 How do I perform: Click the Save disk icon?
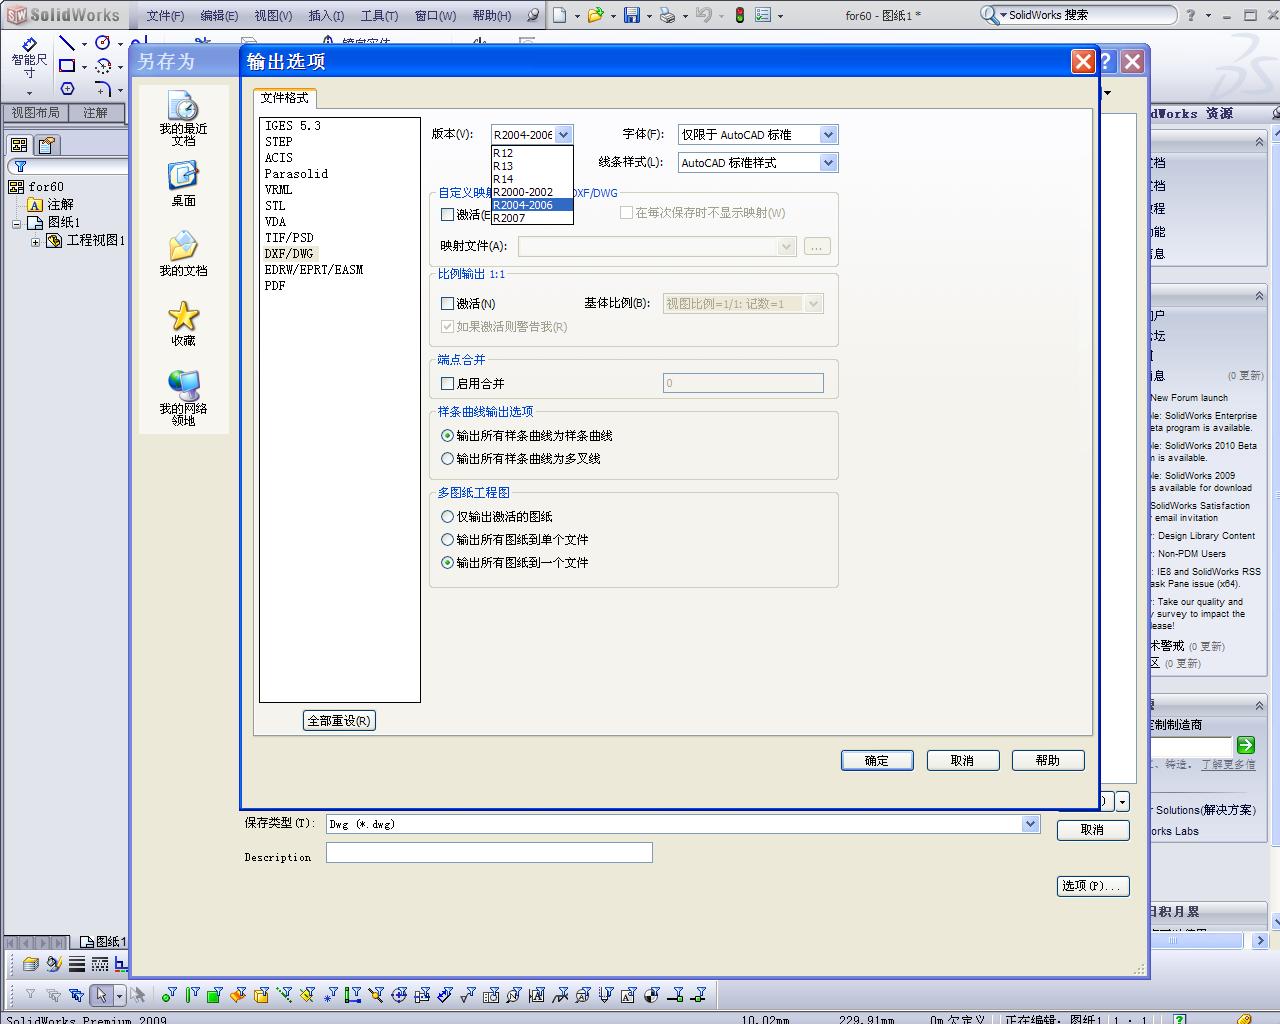[632, 15]
